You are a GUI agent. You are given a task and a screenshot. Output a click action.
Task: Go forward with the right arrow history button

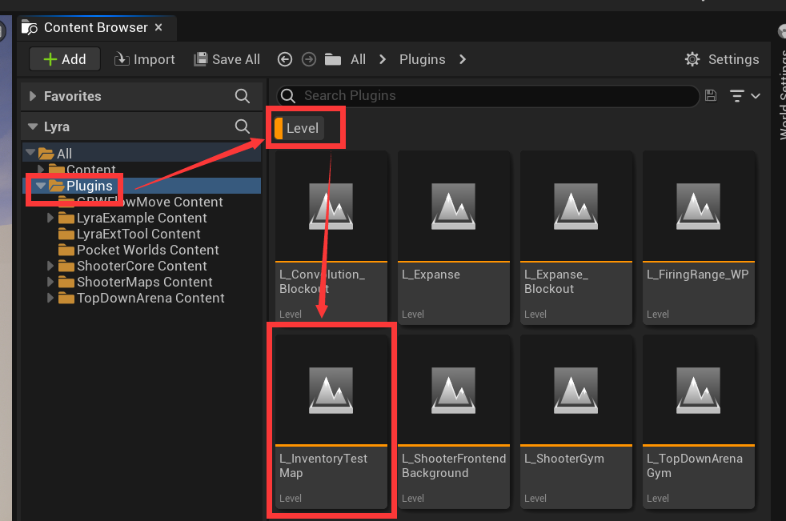point(309,59)
